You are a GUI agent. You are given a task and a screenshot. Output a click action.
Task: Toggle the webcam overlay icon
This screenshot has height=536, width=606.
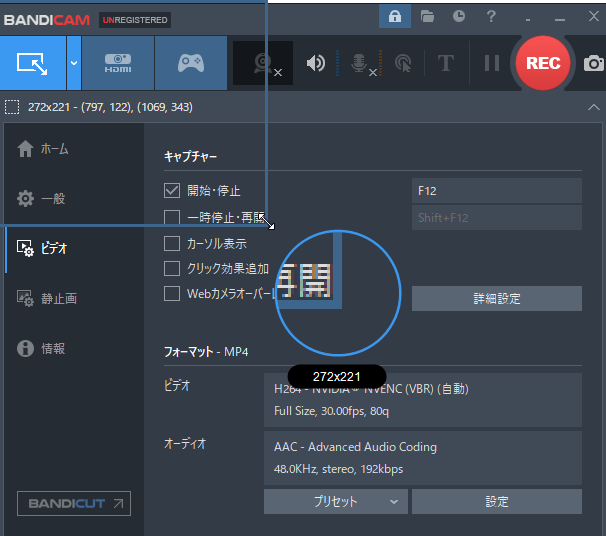[263, 63]
